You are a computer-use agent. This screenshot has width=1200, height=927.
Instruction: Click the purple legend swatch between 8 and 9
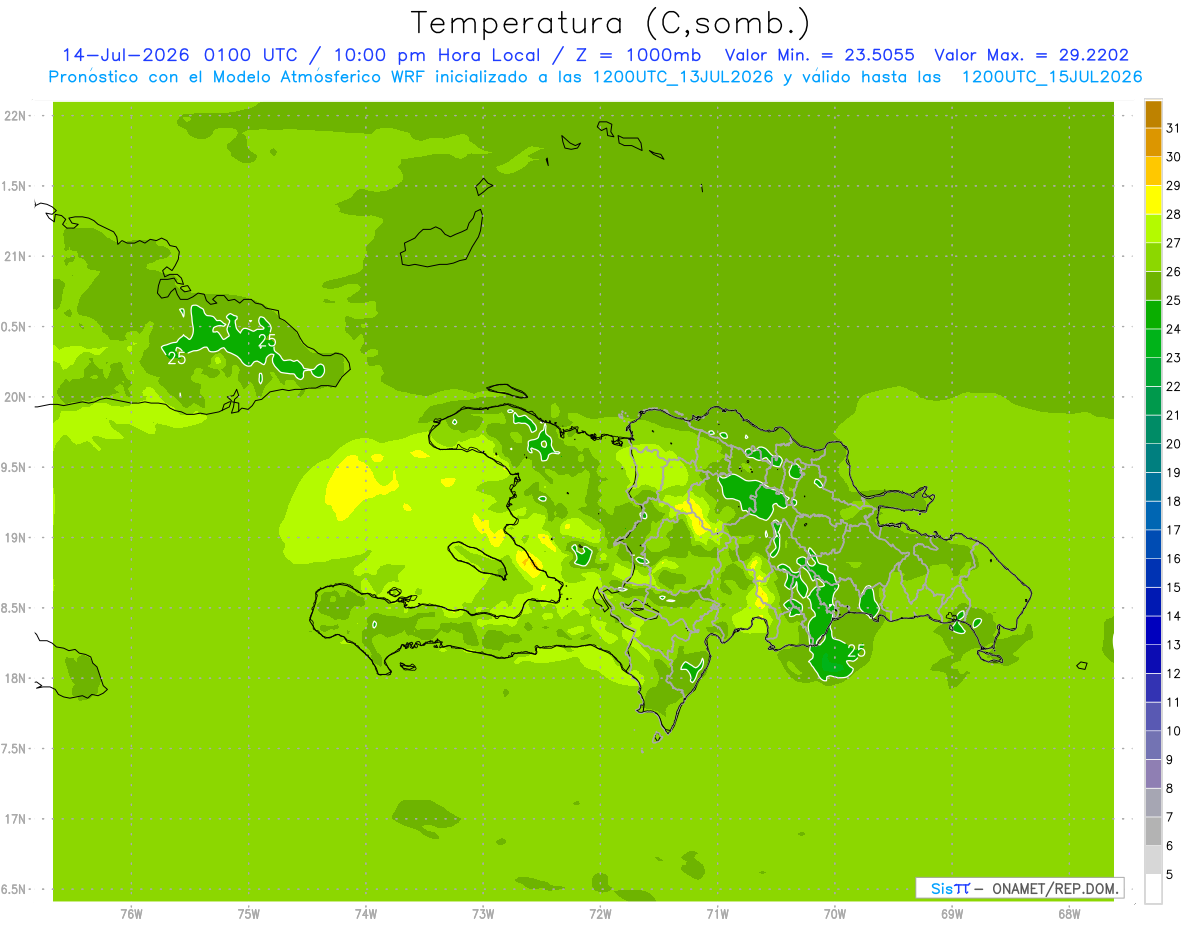coord(1153,774)
